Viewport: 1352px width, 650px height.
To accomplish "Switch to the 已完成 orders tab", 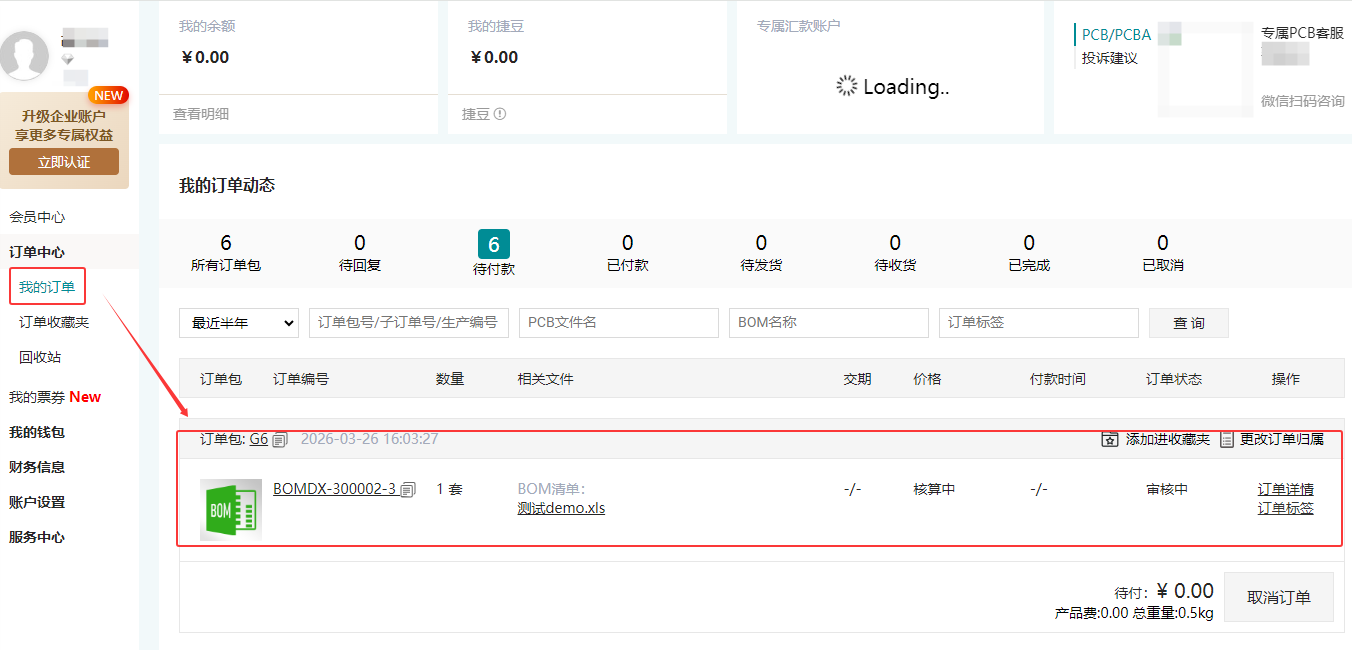I will [1028, 253].
